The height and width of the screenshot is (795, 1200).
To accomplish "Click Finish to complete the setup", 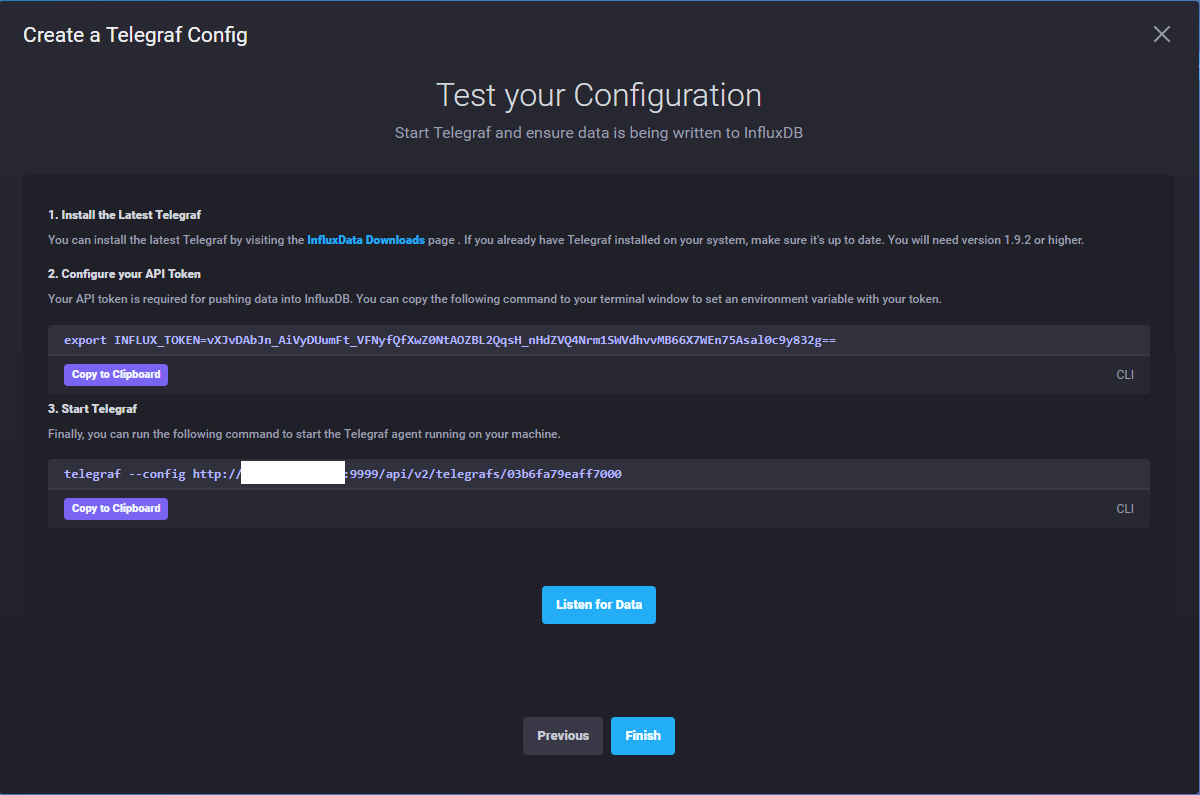I will 643,736.
